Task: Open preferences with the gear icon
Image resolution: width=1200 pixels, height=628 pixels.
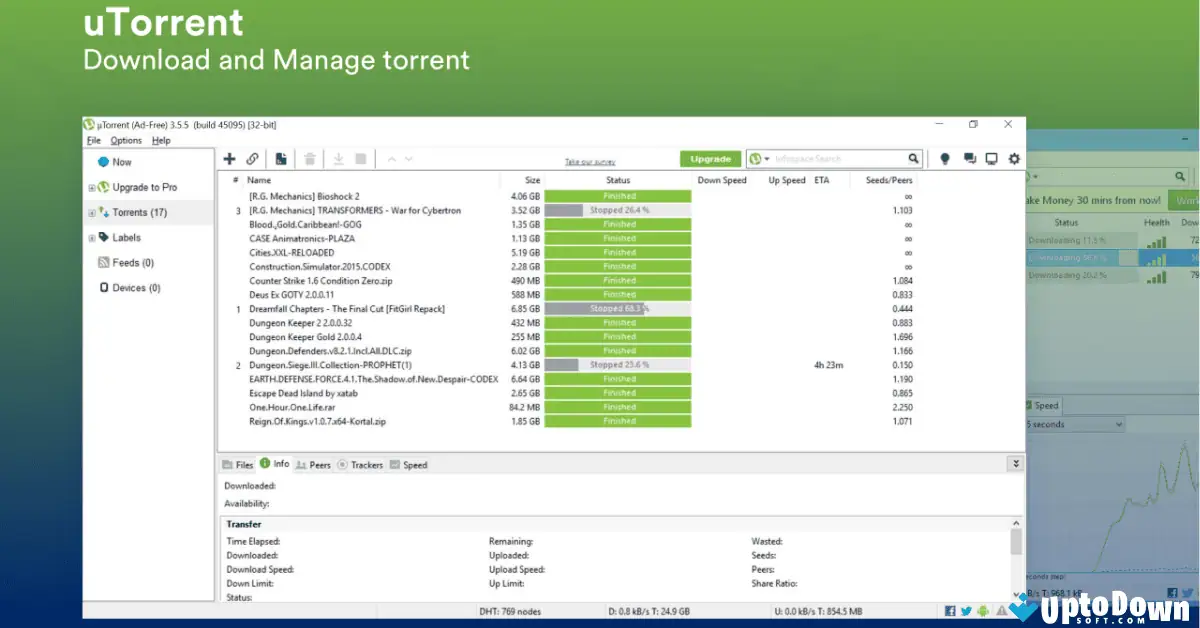Action: point(1013,158)
